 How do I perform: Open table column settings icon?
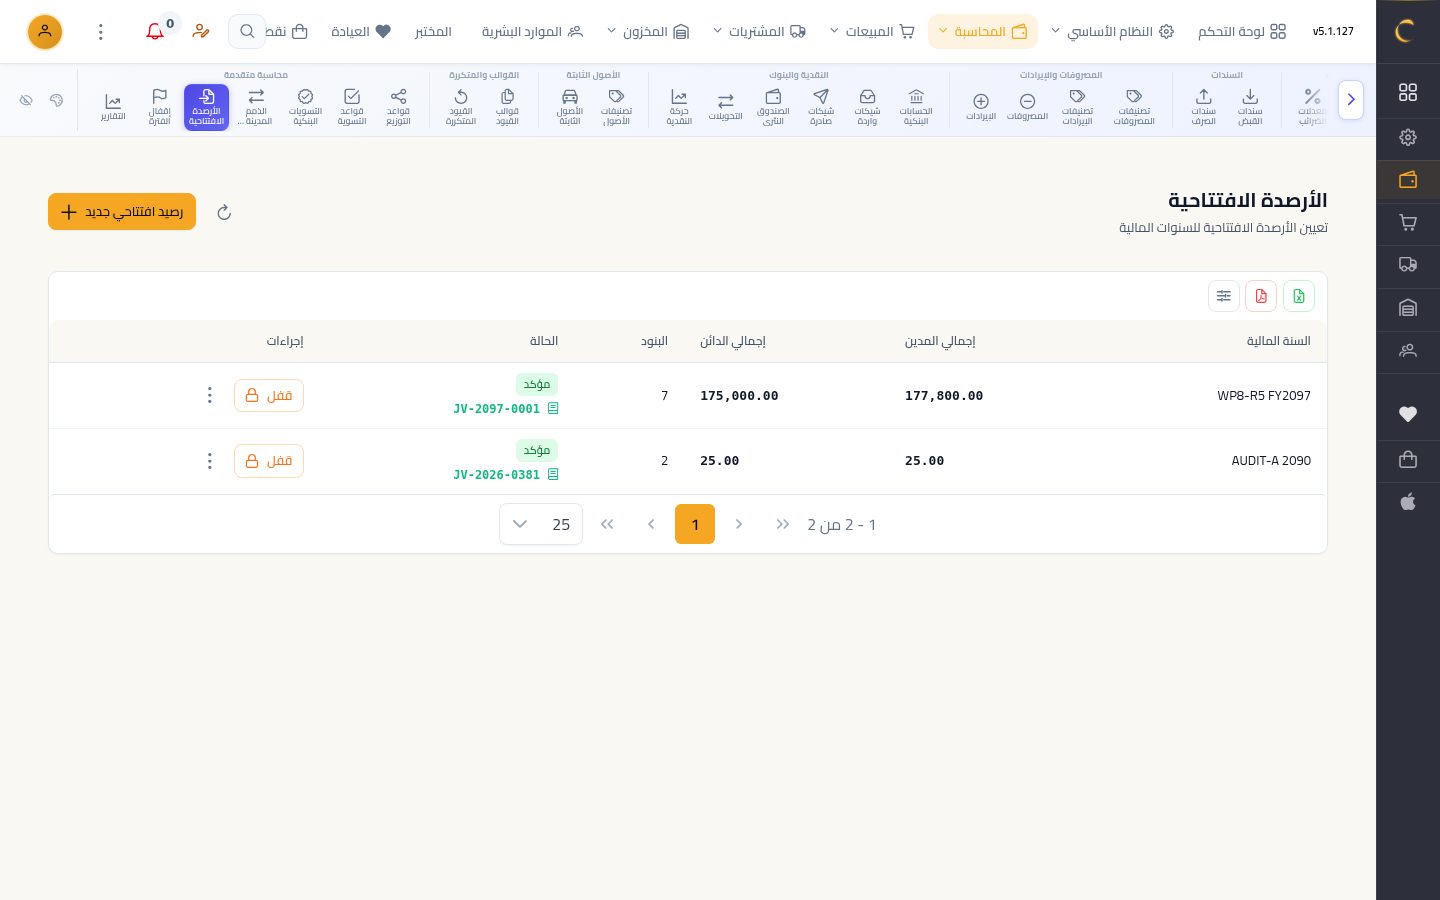point(1224,296)
